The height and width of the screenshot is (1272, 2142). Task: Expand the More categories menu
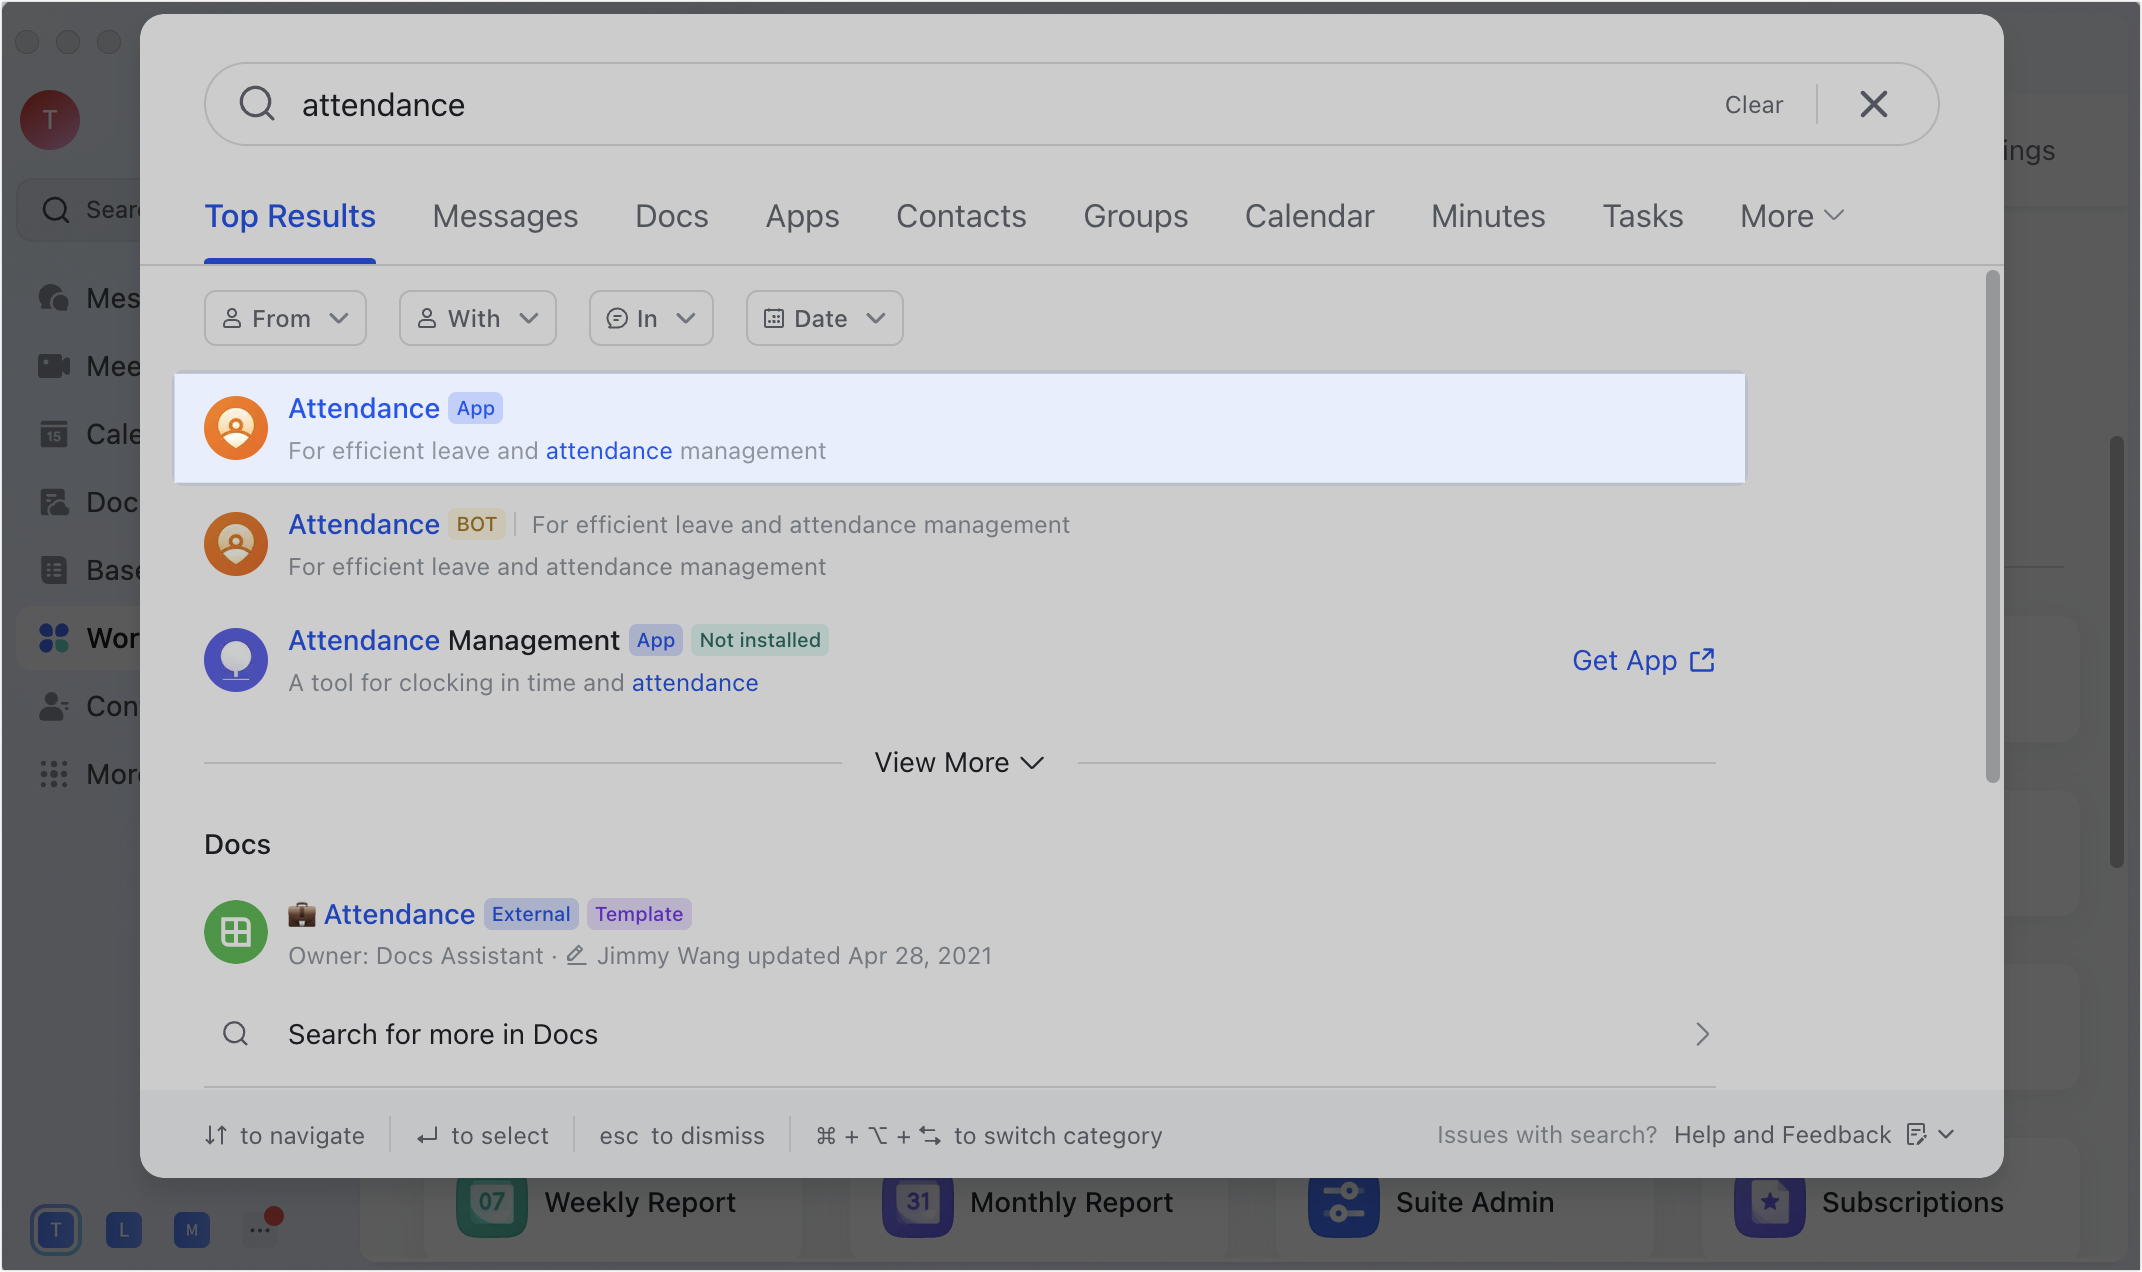1791,216
